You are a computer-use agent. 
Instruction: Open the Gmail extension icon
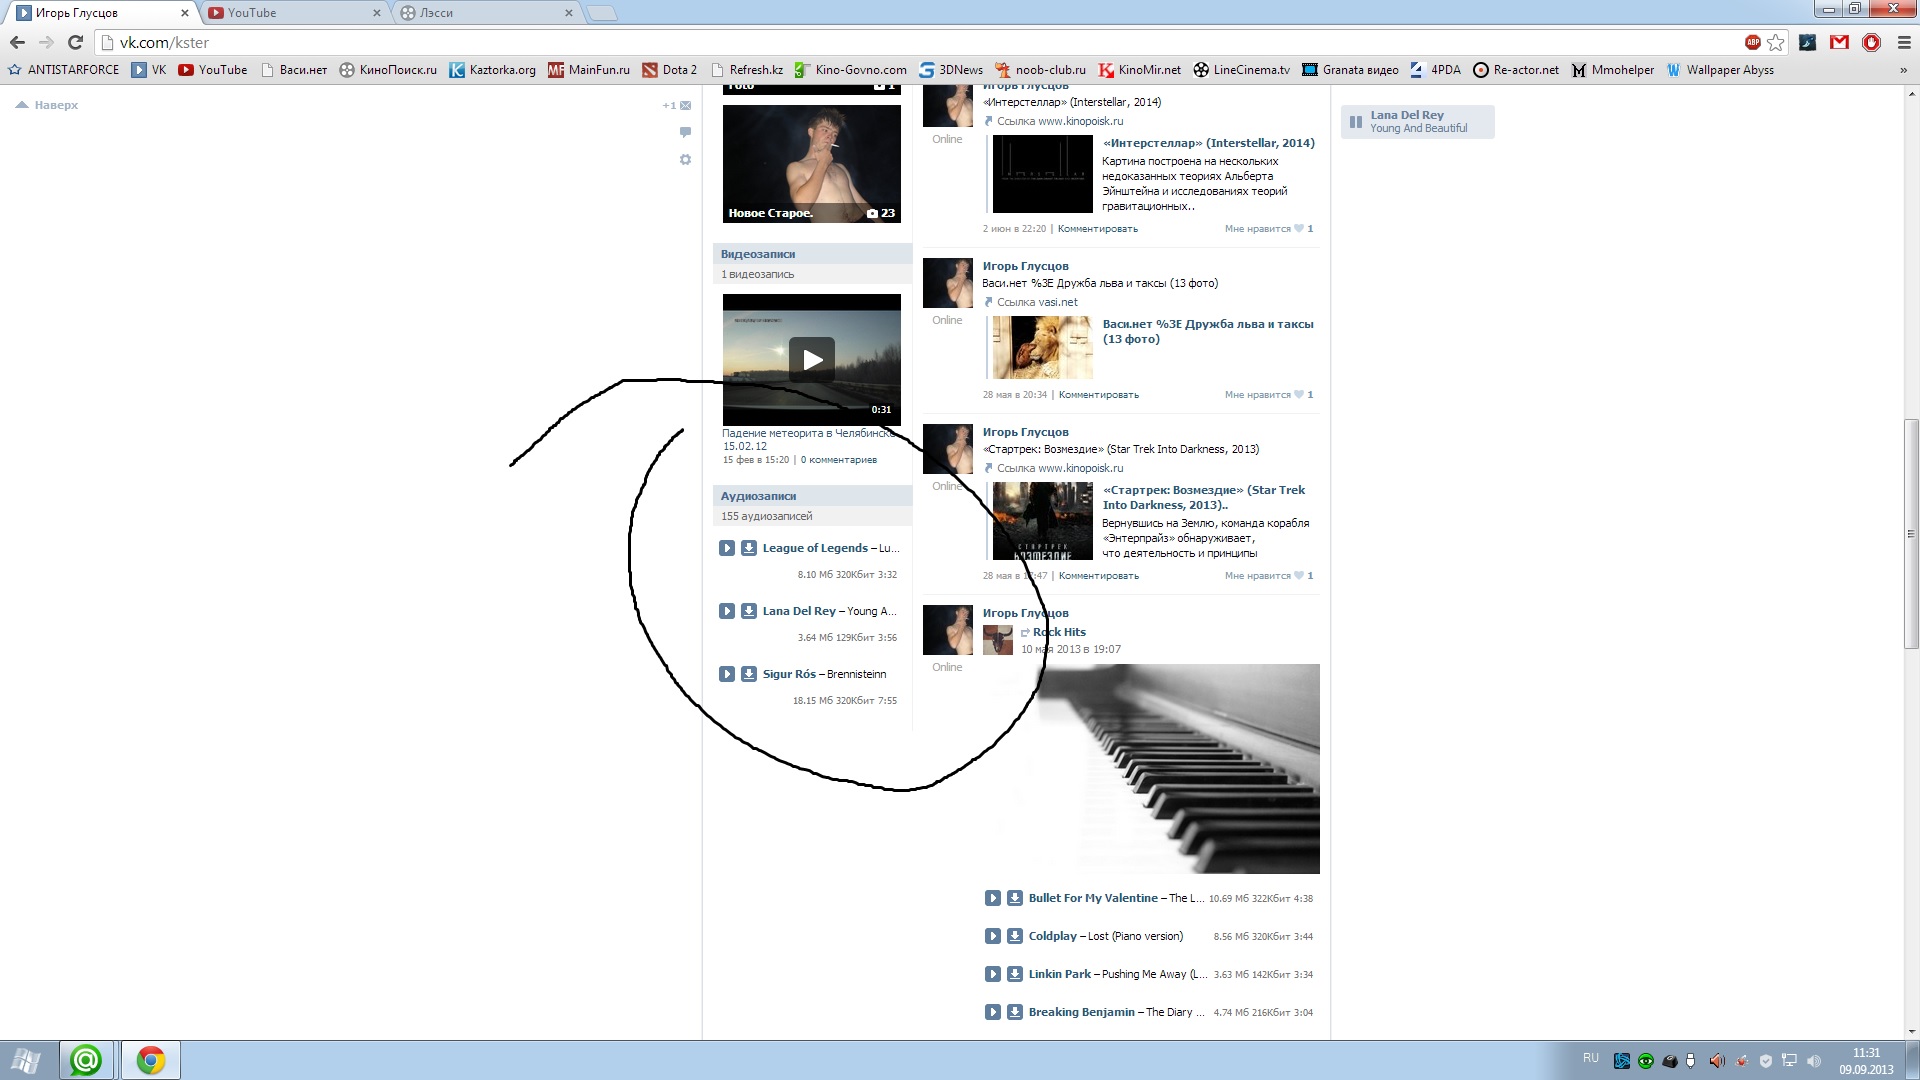tap(1839, 42)
